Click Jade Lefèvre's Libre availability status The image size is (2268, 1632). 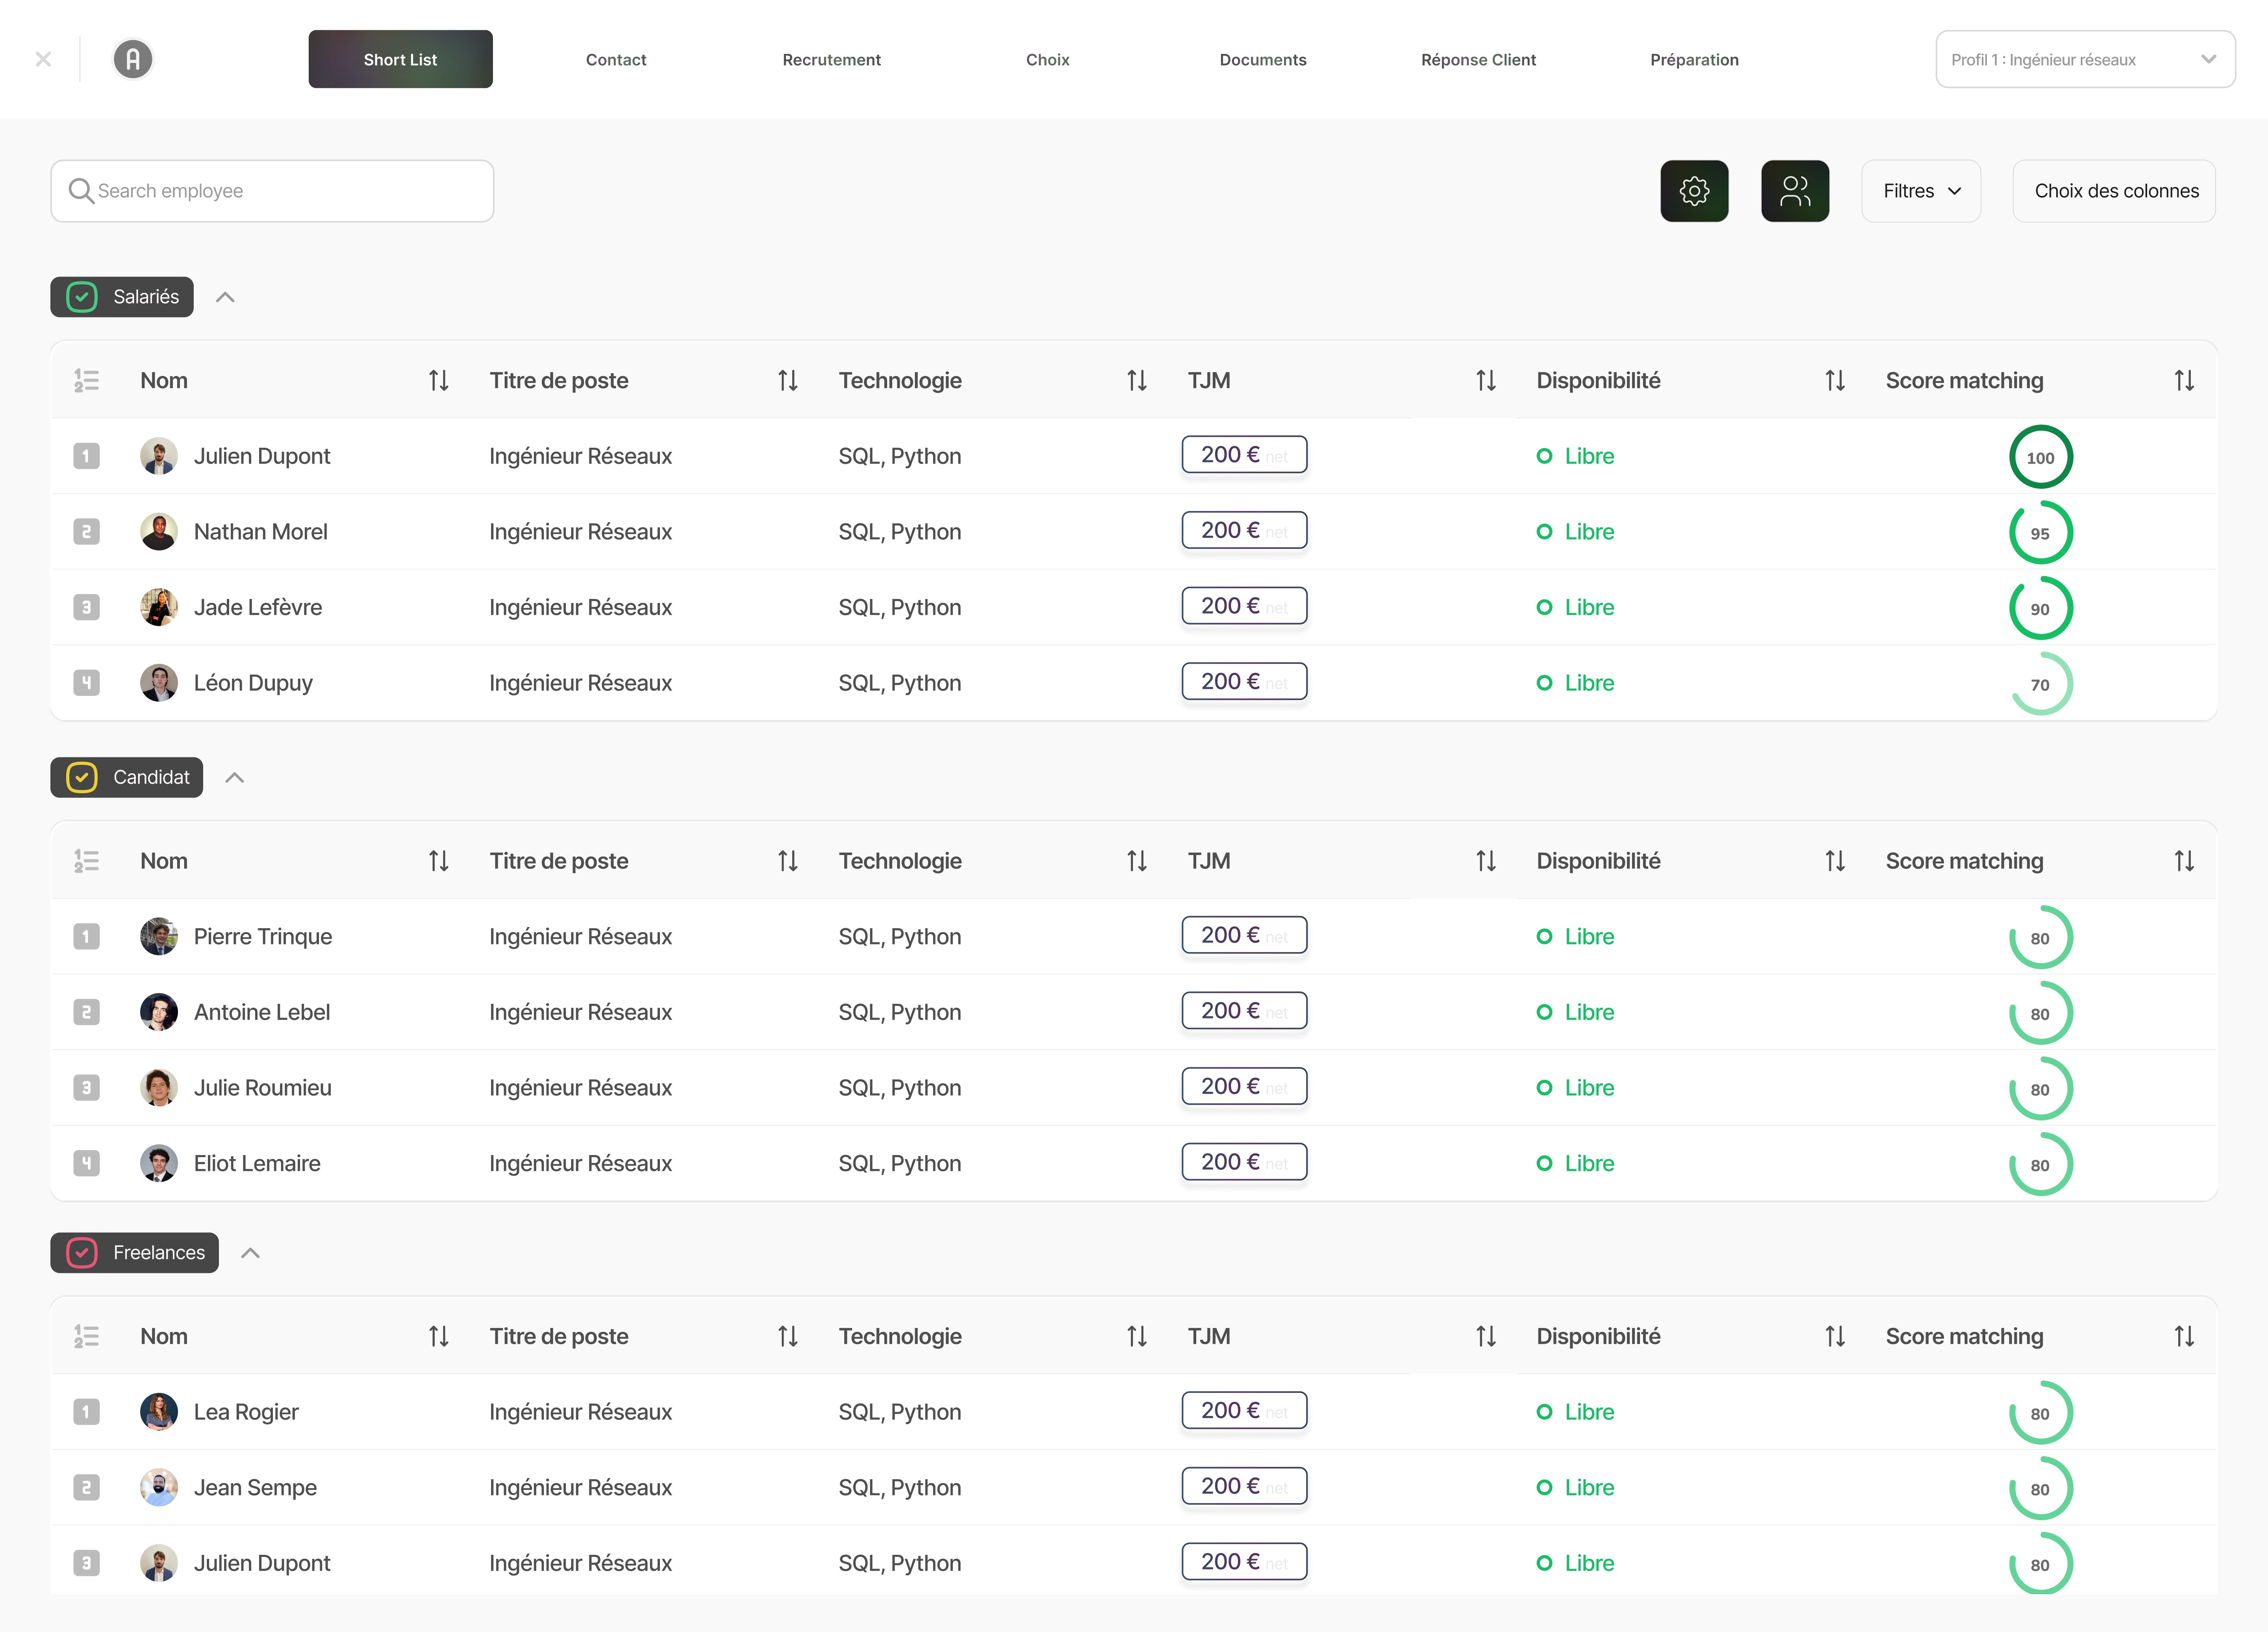[x=1576, y=607]
